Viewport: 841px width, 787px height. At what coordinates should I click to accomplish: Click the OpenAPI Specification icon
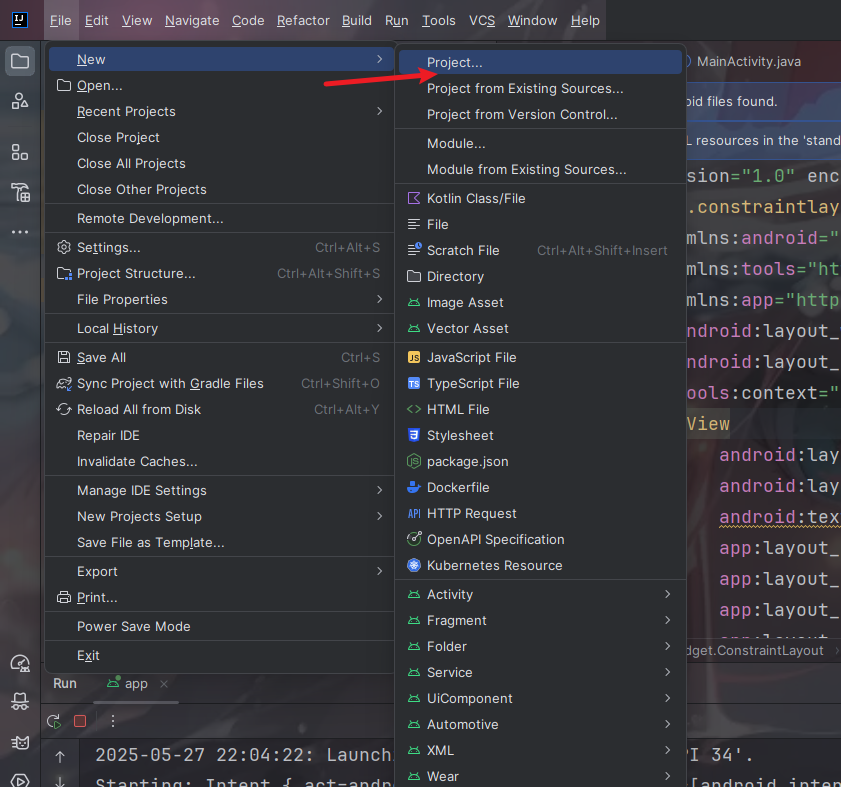(414, 539)
